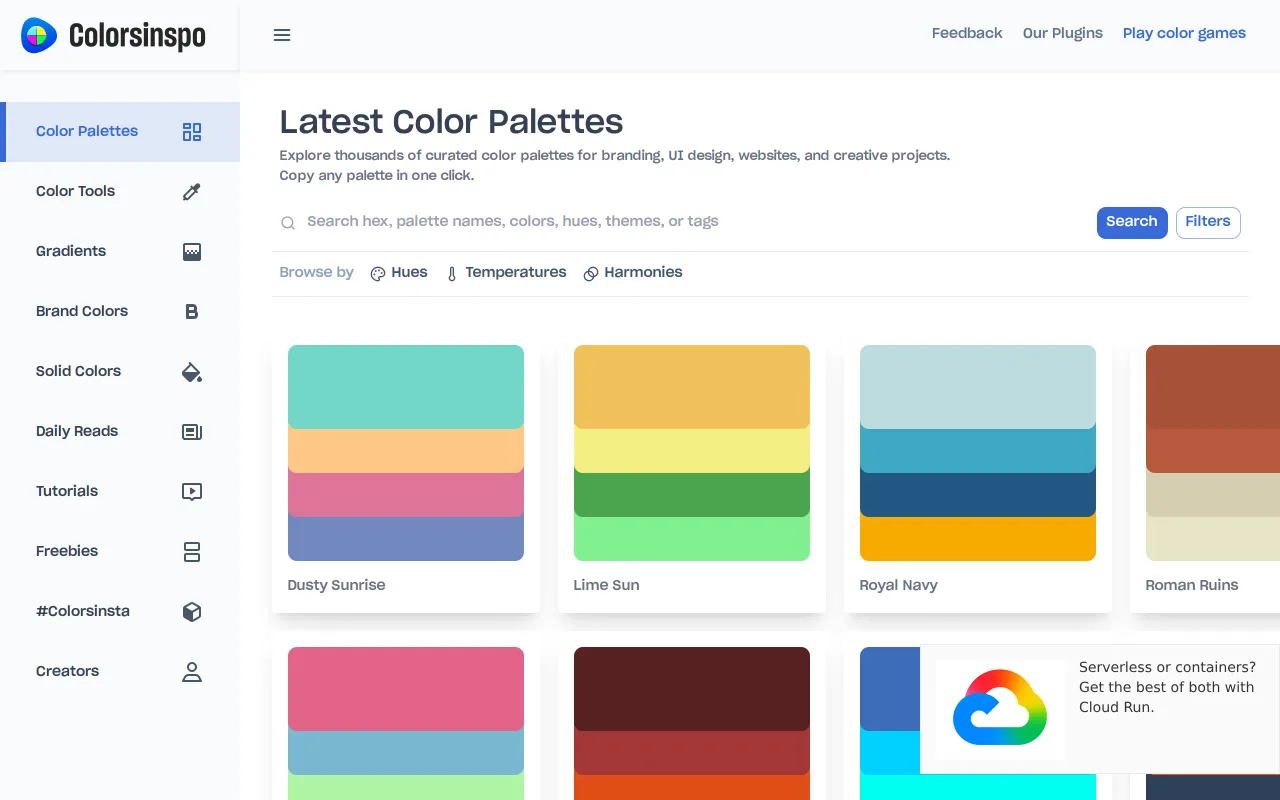Select teal swatch in Dusty Sunrise palette
This screenshot has width=1280, height=800.
tap(406, 385)
